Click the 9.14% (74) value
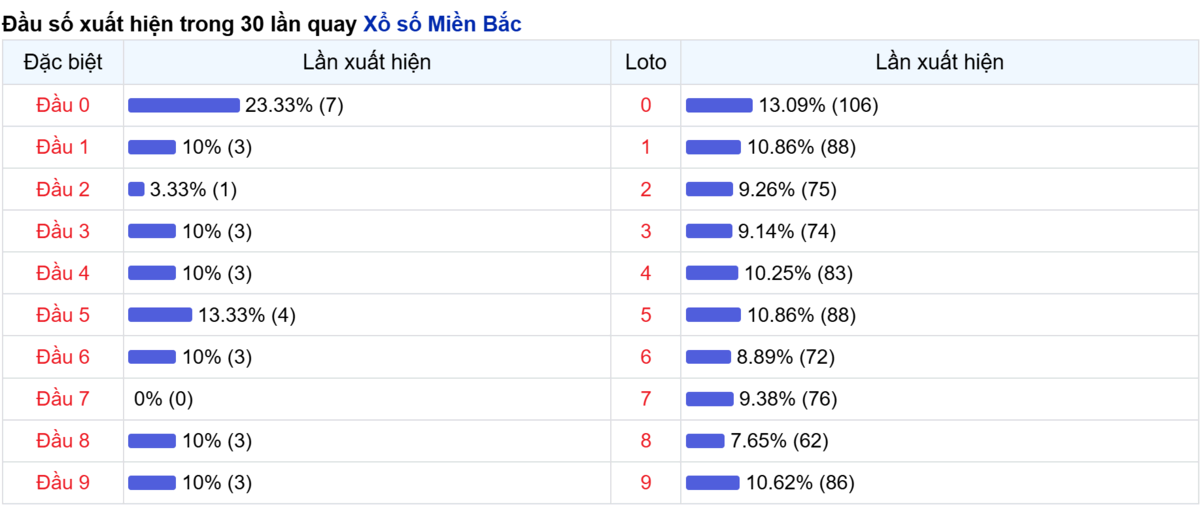Viewport: 1200px width, 507px height. (x=787, y=231)
